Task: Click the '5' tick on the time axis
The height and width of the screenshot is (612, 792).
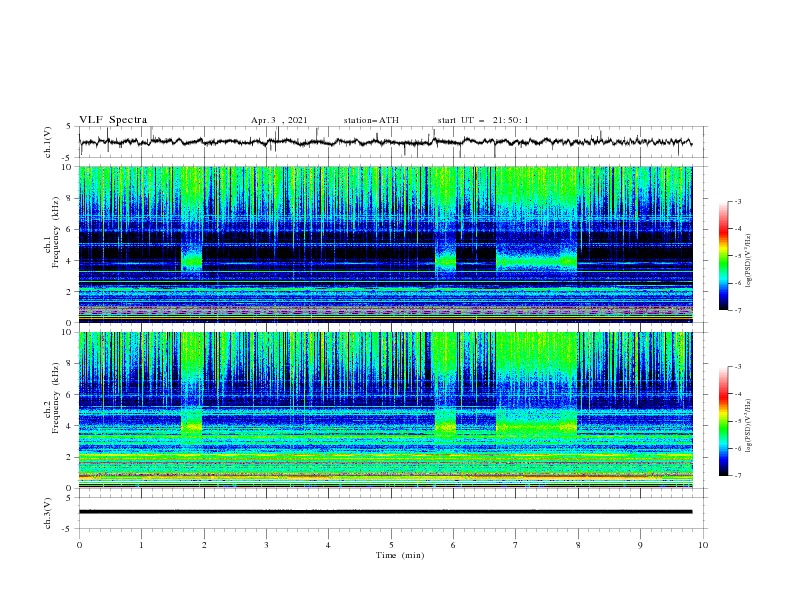Action: coord(391,545)
